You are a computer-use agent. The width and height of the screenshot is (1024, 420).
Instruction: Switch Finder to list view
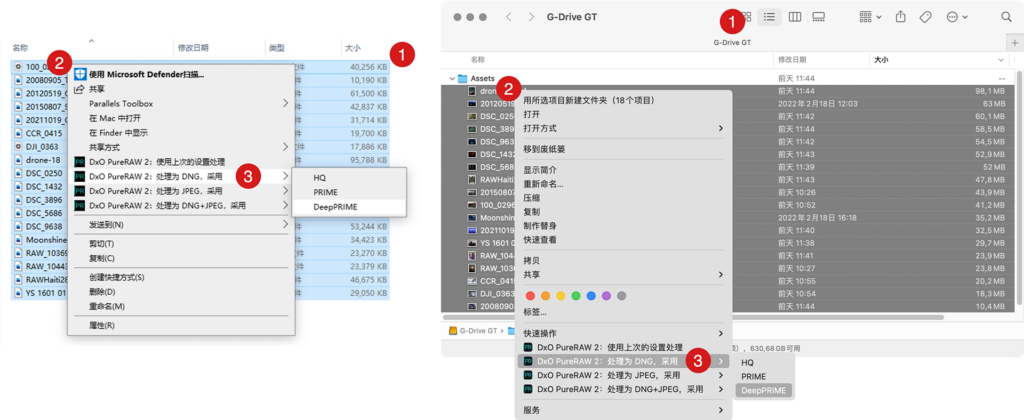click(x=769, y=16)
